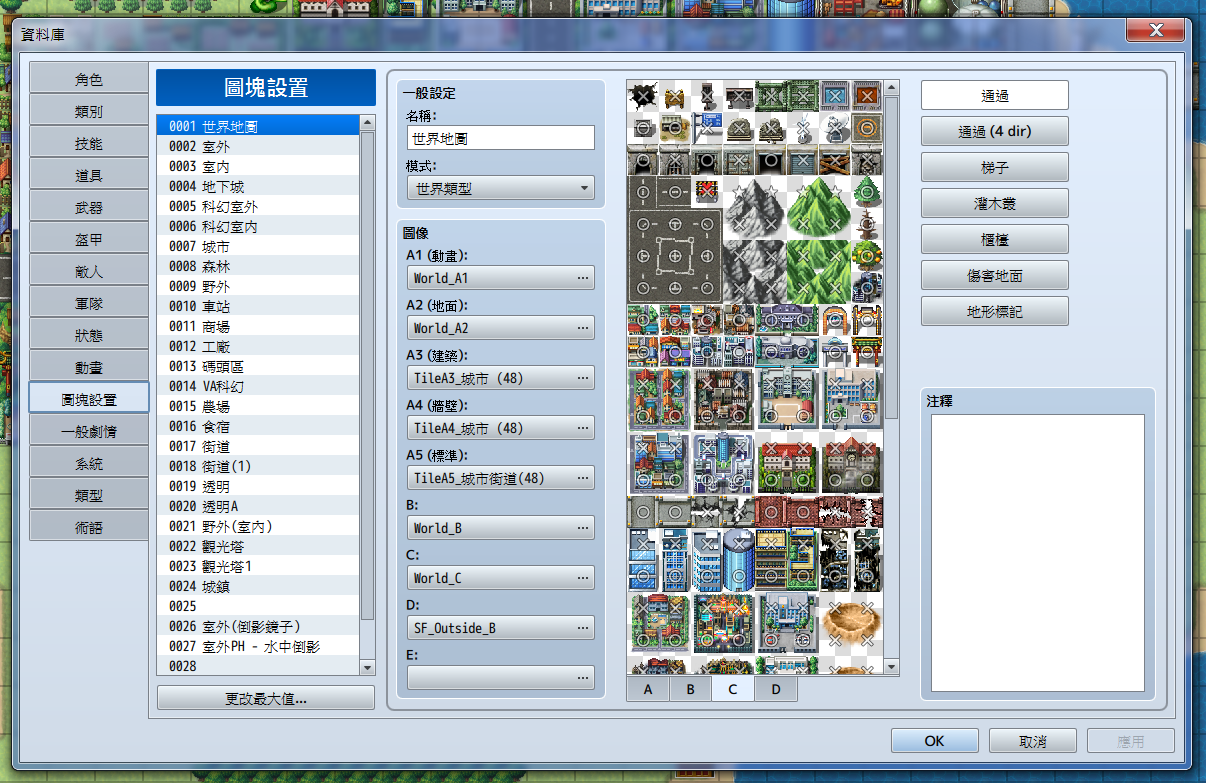
Task: Browse image for A4 (牆壁) field
Action: tap(501, 428)
